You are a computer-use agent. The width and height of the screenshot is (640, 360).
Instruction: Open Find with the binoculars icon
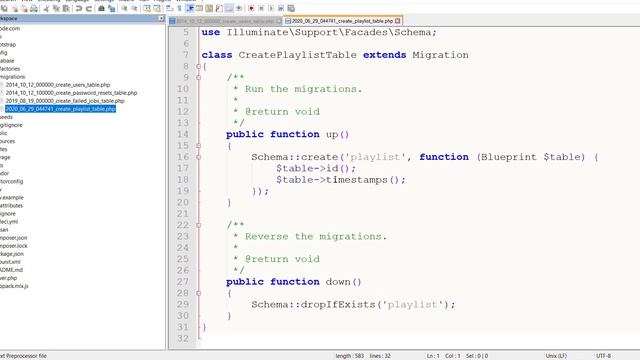[x=101, y=8]
